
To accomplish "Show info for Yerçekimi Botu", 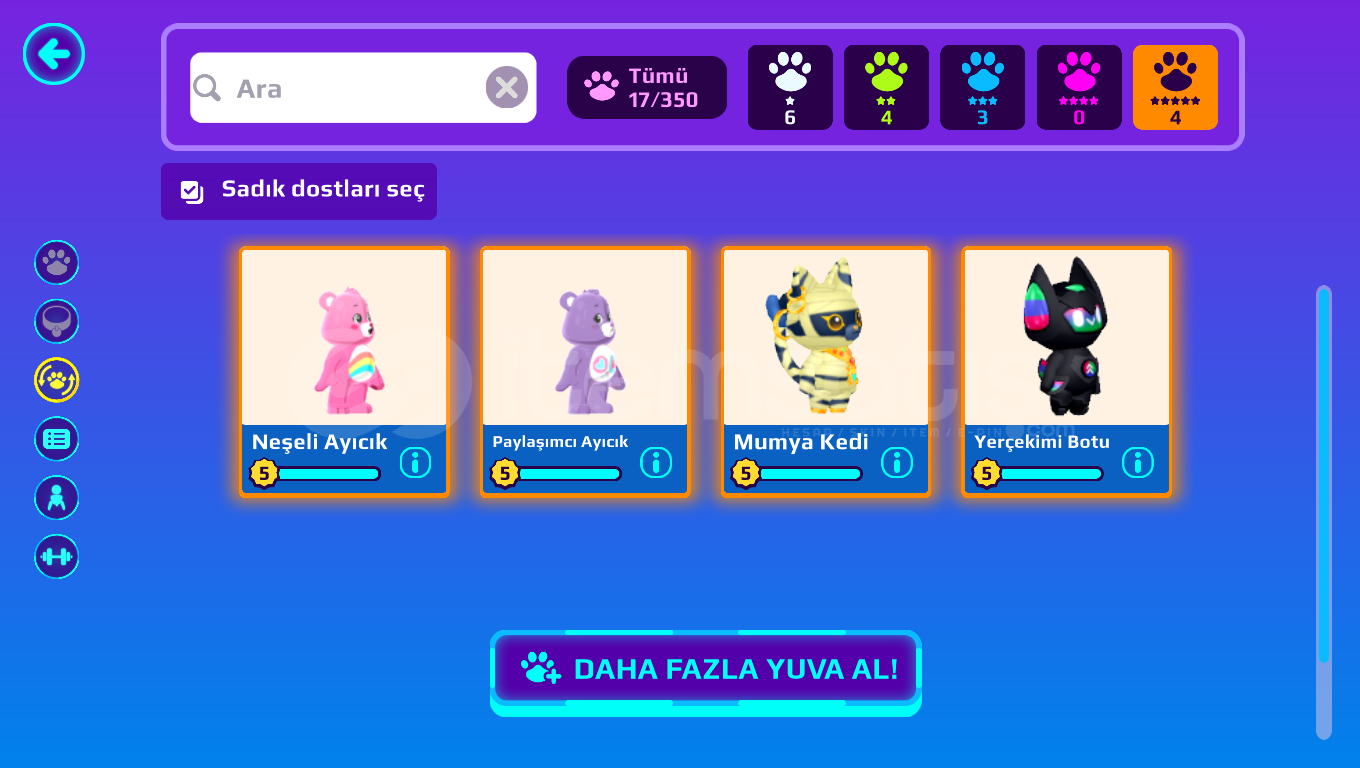I will click(1138, 462).
